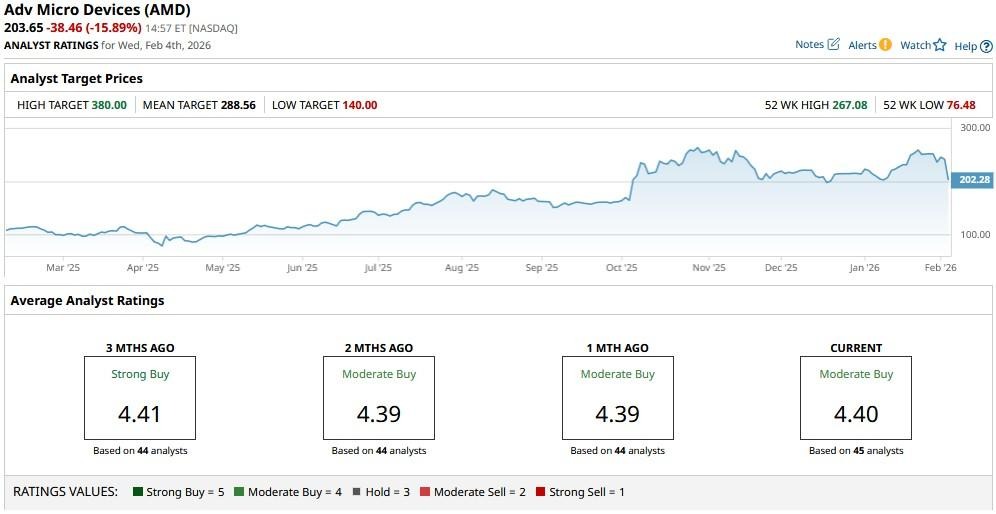Click the 52 WK HIGH 267.08 value
Image resolution: width=996 pixels, height=514 pixels.
(x=850, y=105)
